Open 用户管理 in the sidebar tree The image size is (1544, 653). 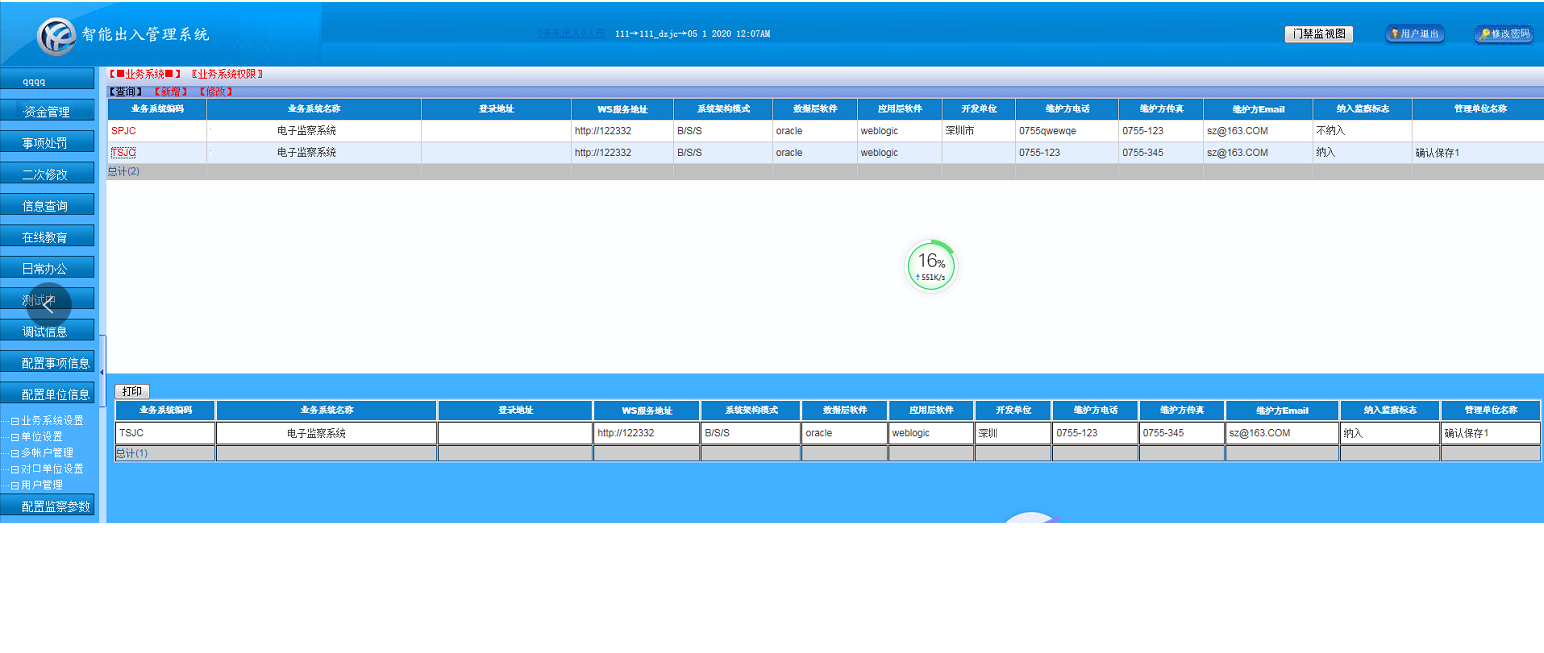42,485
